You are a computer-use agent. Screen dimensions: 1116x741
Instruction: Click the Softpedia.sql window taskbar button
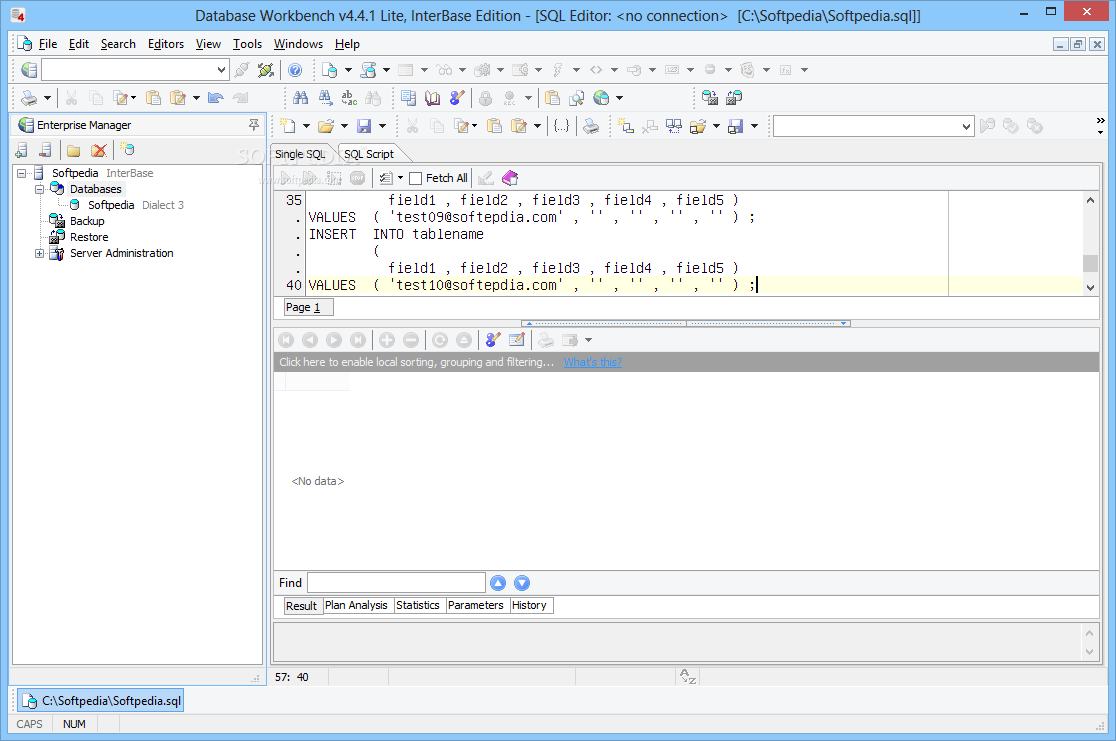click(x=101, y=701)
